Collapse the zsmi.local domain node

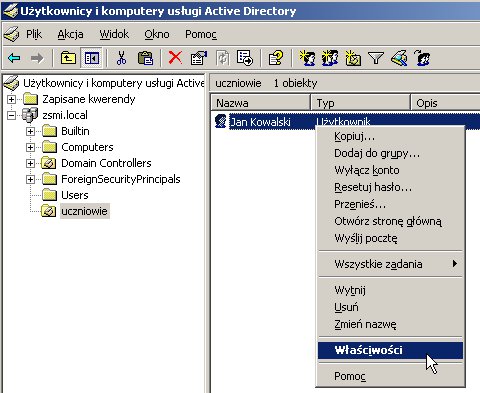(11, 115)
